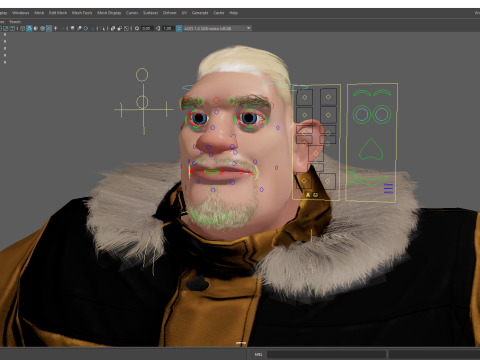Toggle wireframe on shaded
The width and height of the screenshot is (480, 360).
coord(42,28)
